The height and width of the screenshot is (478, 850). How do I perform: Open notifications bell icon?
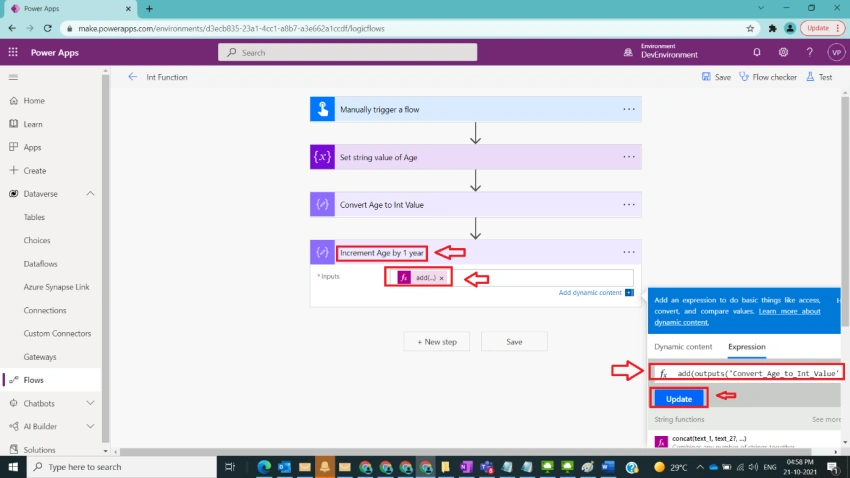[x=757, y=52]
